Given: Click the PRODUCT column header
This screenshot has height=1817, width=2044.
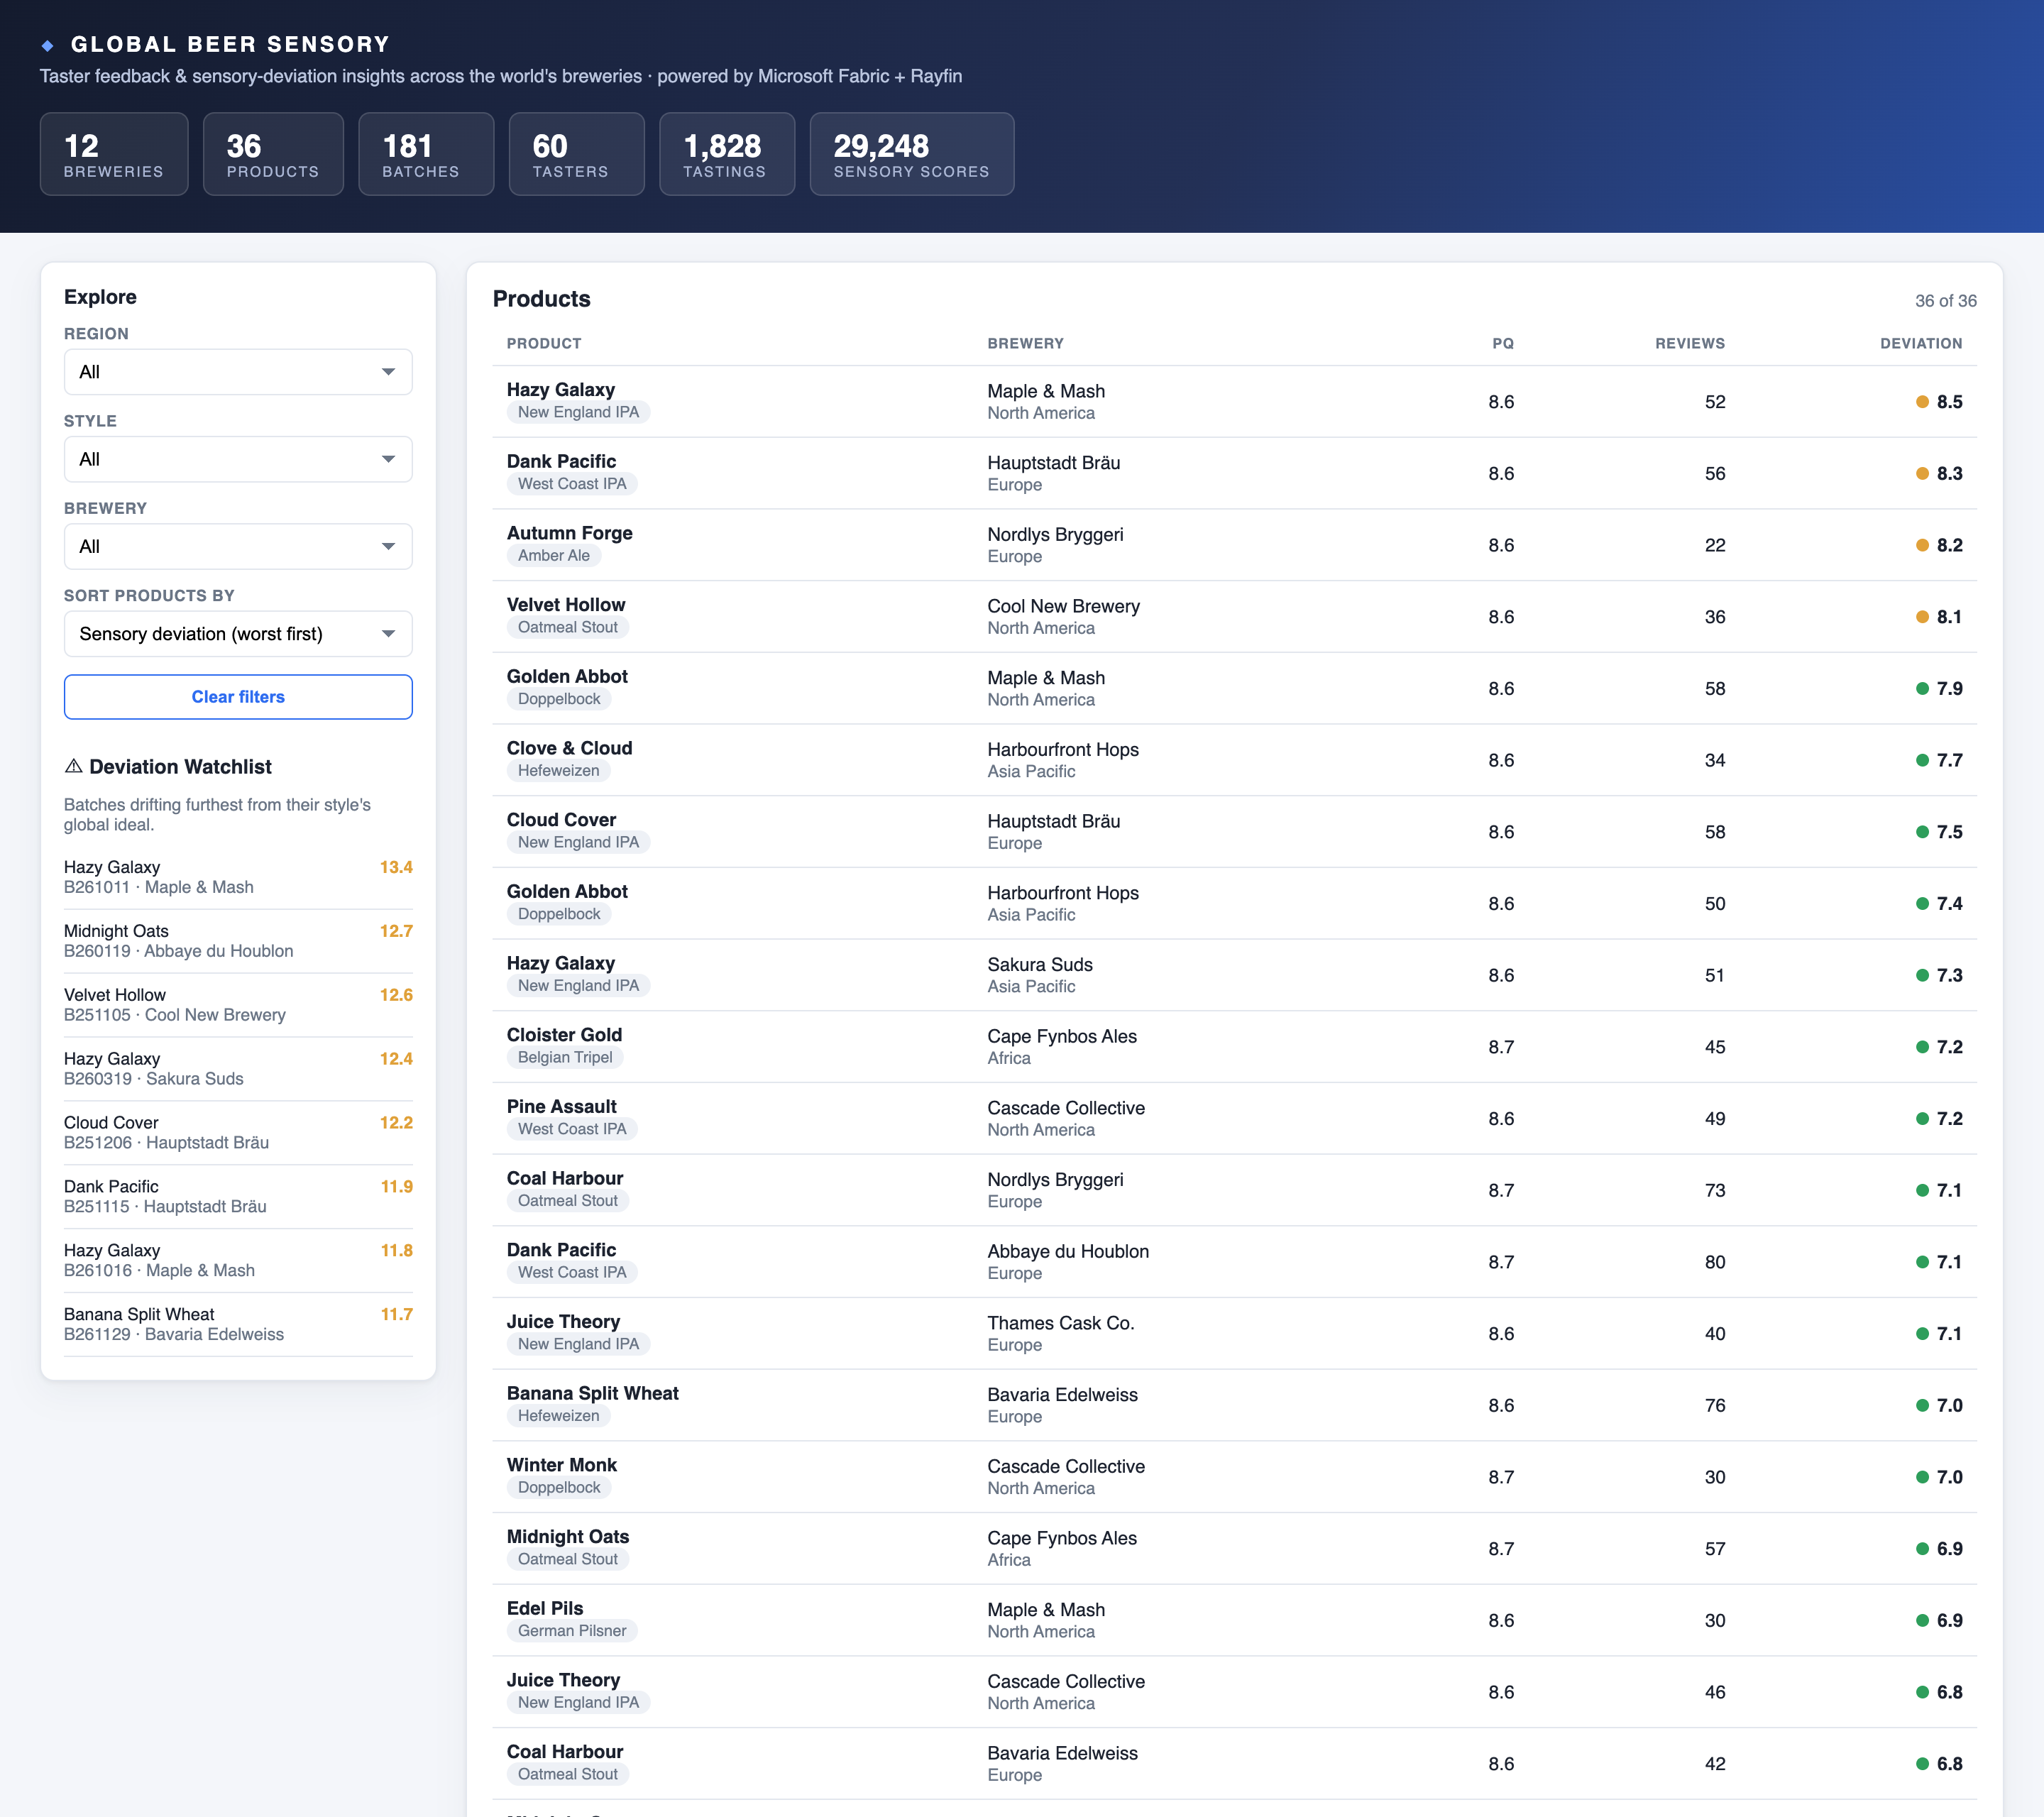Looking at the screenshot, I should pyautogui.click(x=544, y=343).
